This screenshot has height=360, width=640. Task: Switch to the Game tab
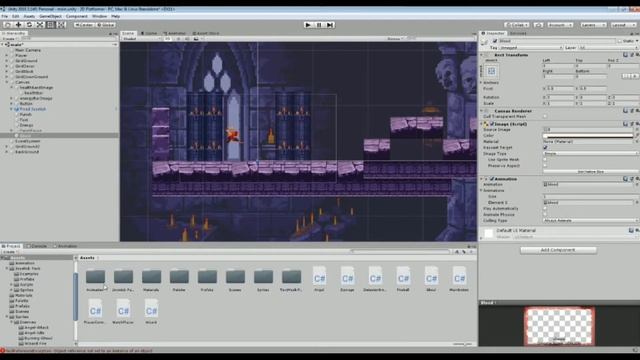(x=149, y=33)
